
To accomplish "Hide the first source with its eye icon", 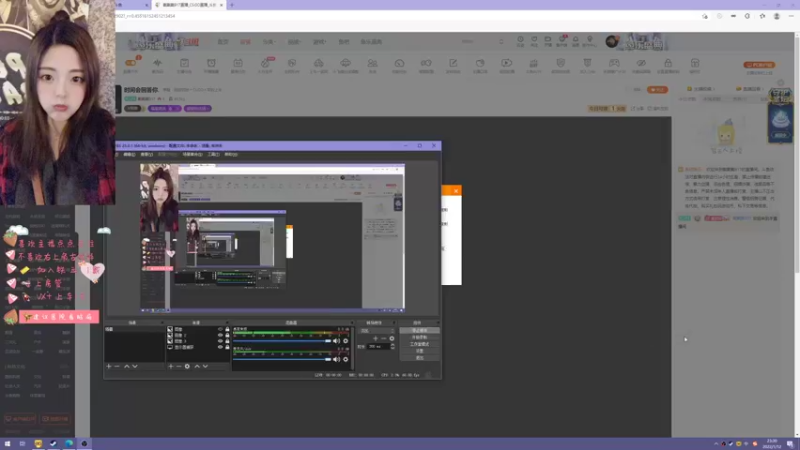I will click(x=220, y=330).
